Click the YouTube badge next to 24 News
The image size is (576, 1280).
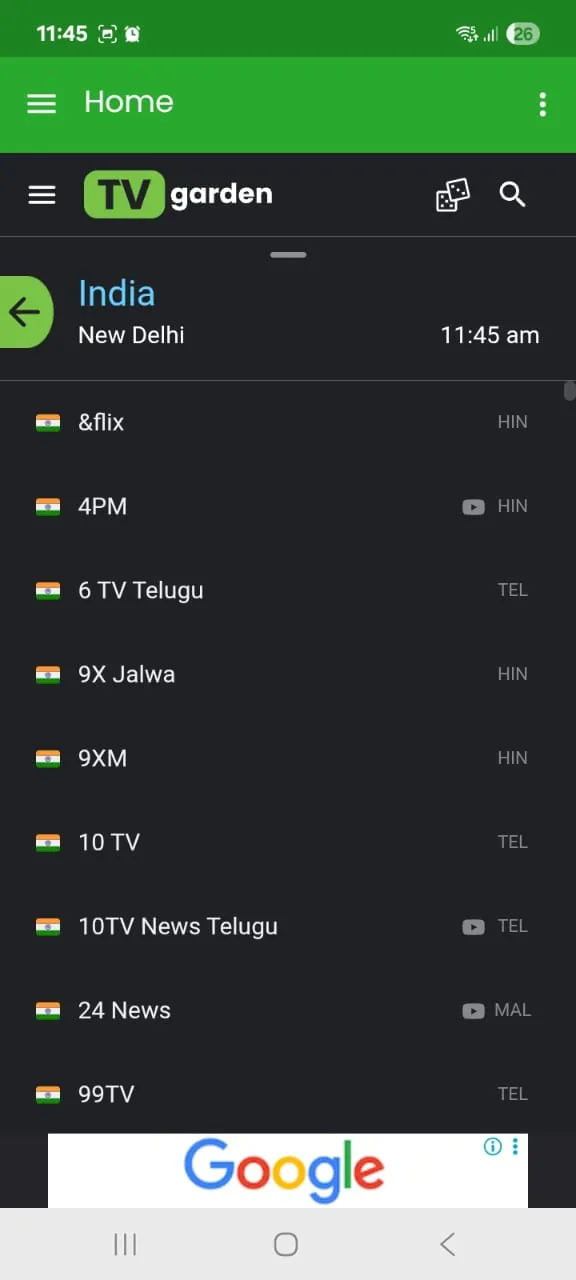click(x=472, y=1011)
